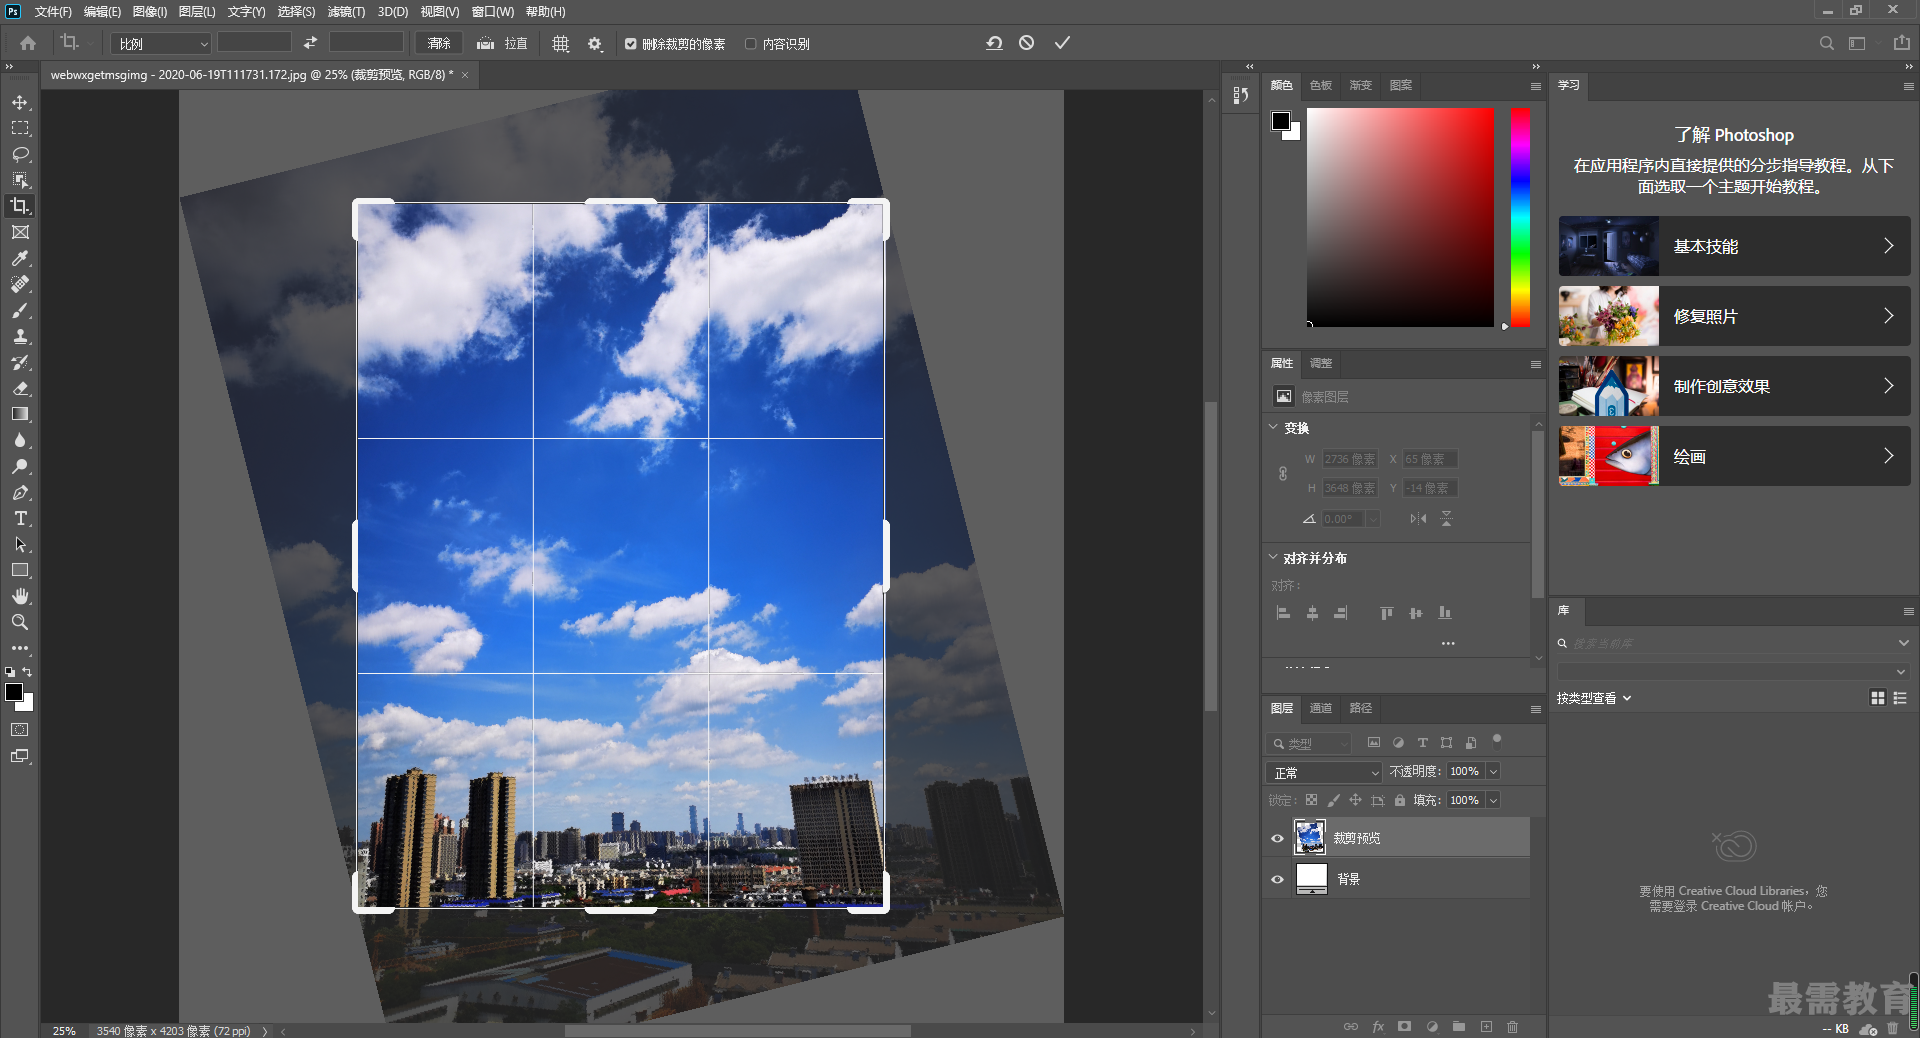Image resolution: width=1920 pixels, height=1038 pixels.
Task: Open the crop ratio 比例 dropdown
Action: 161,44
